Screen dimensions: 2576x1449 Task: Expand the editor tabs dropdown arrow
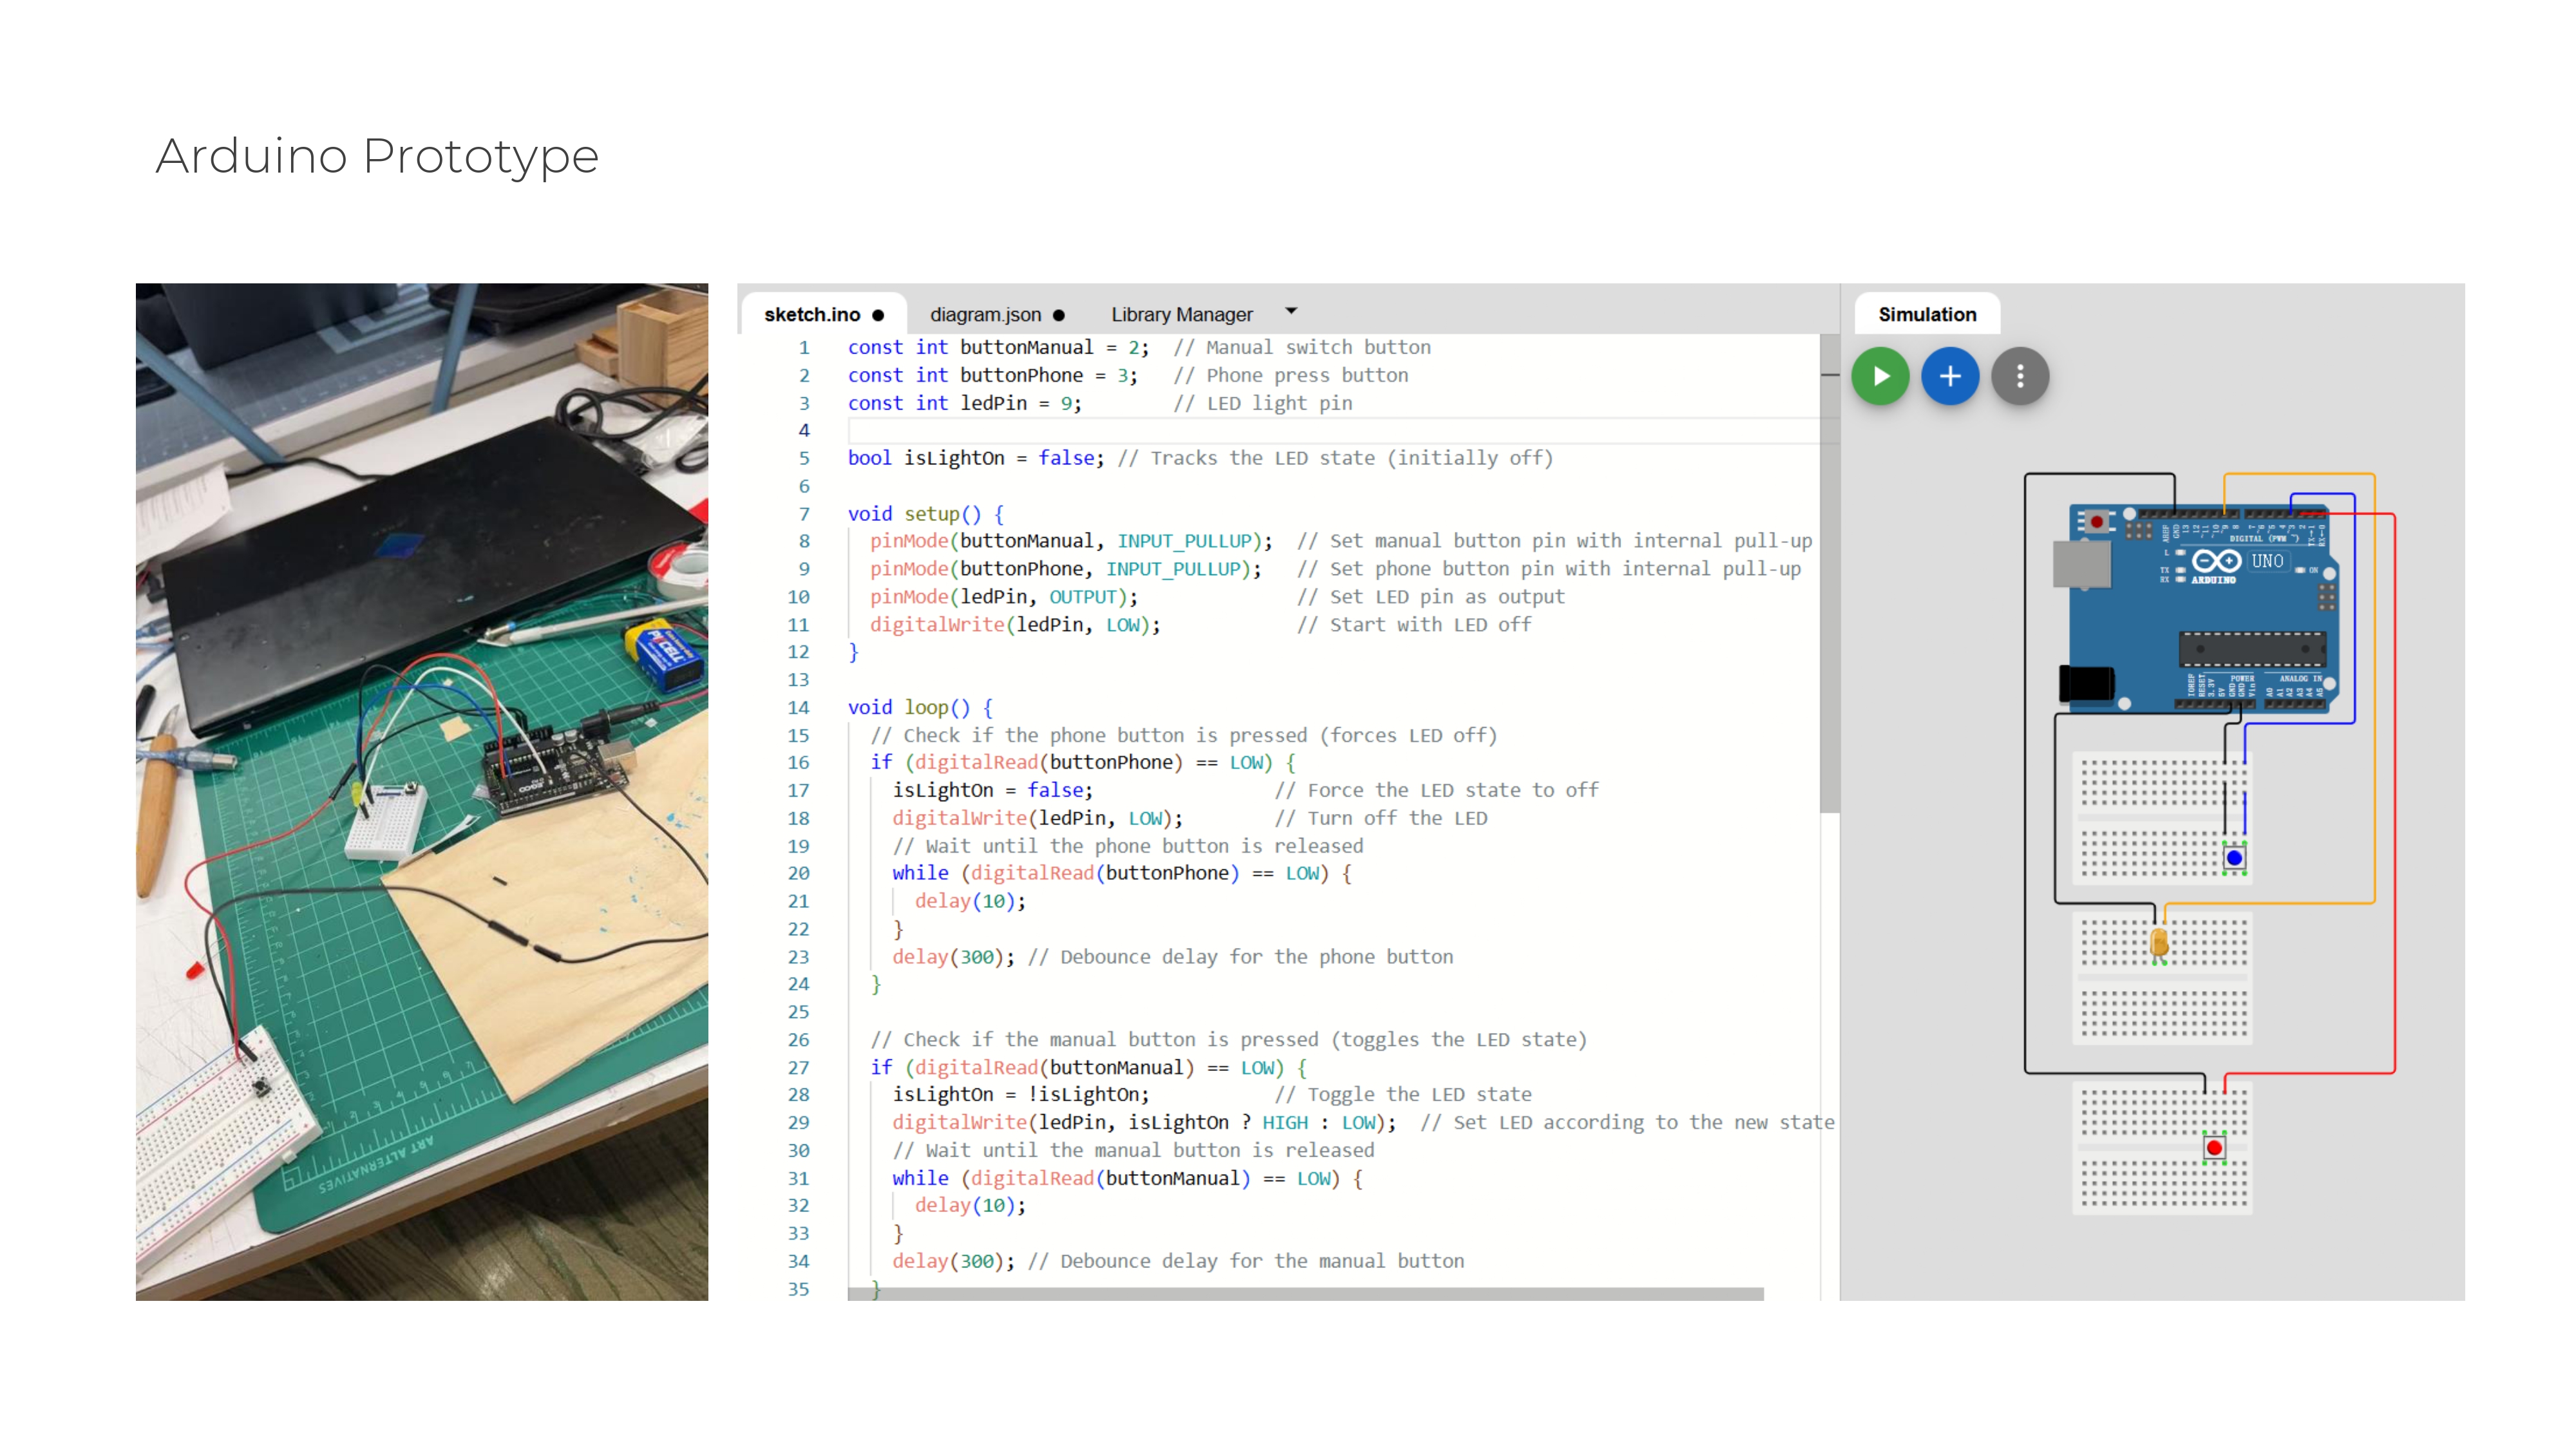1291,311
